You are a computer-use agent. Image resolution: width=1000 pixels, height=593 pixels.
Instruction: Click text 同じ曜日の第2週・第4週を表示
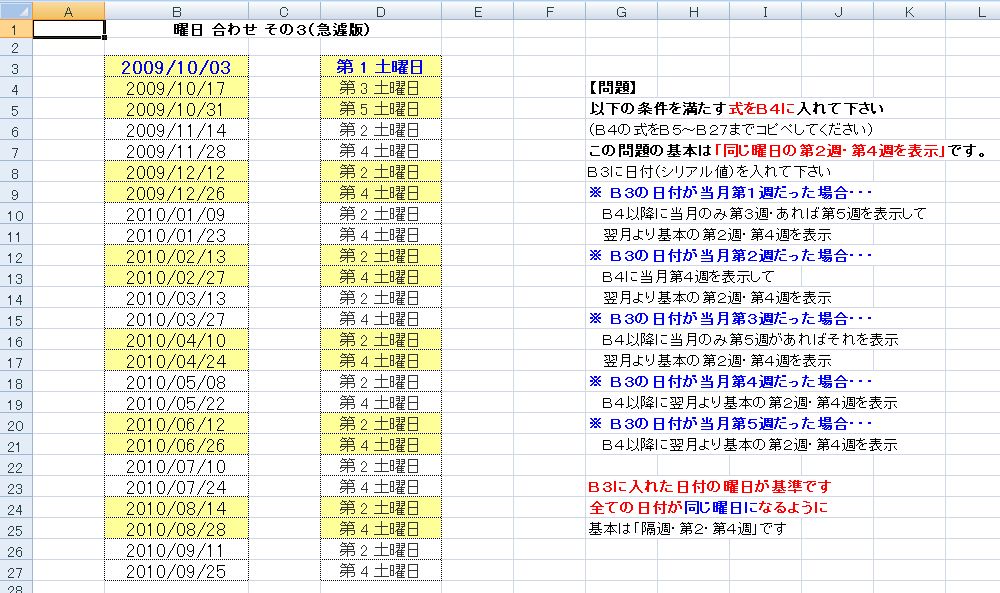830,151
